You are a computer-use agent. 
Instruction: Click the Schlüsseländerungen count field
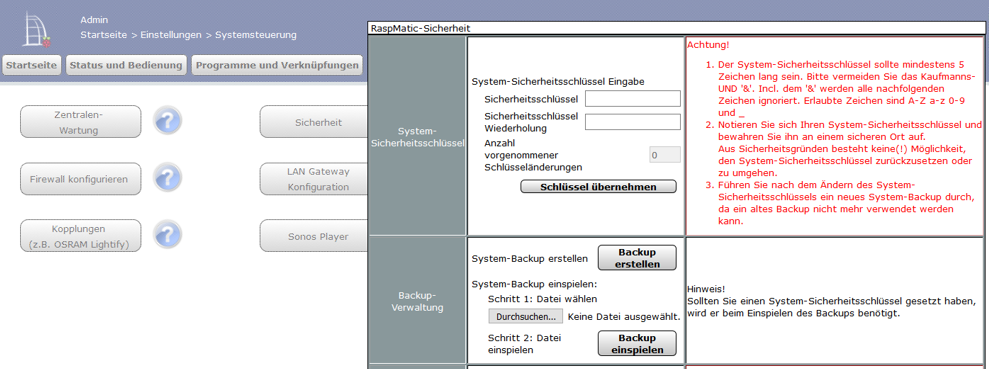click(x=665, y=155)
